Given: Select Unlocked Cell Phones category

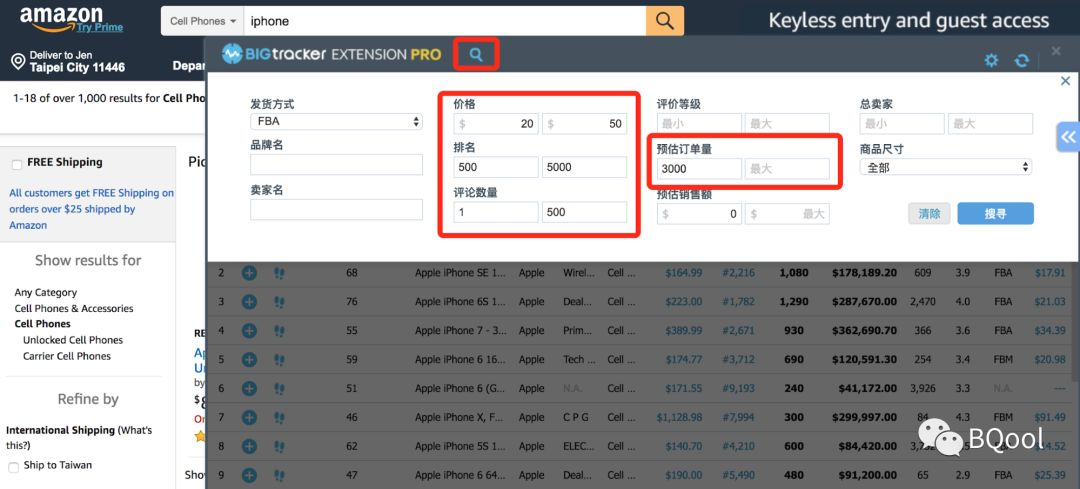Looking at the screenshot, I should (x=72, y=340).
